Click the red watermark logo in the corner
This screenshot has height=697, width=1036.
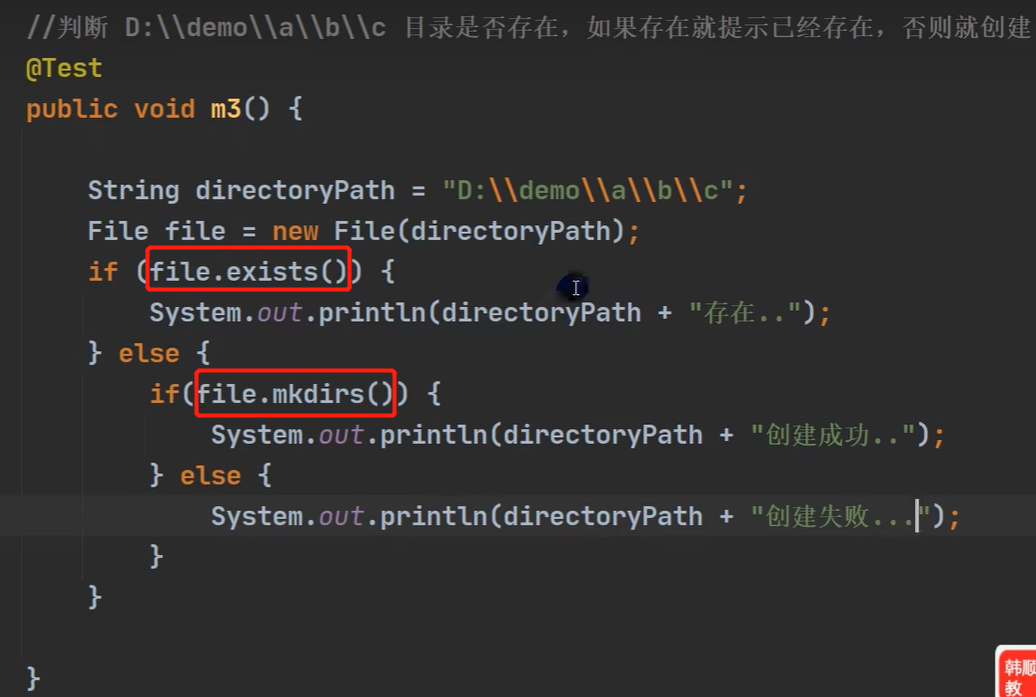tap(1016, 674)
